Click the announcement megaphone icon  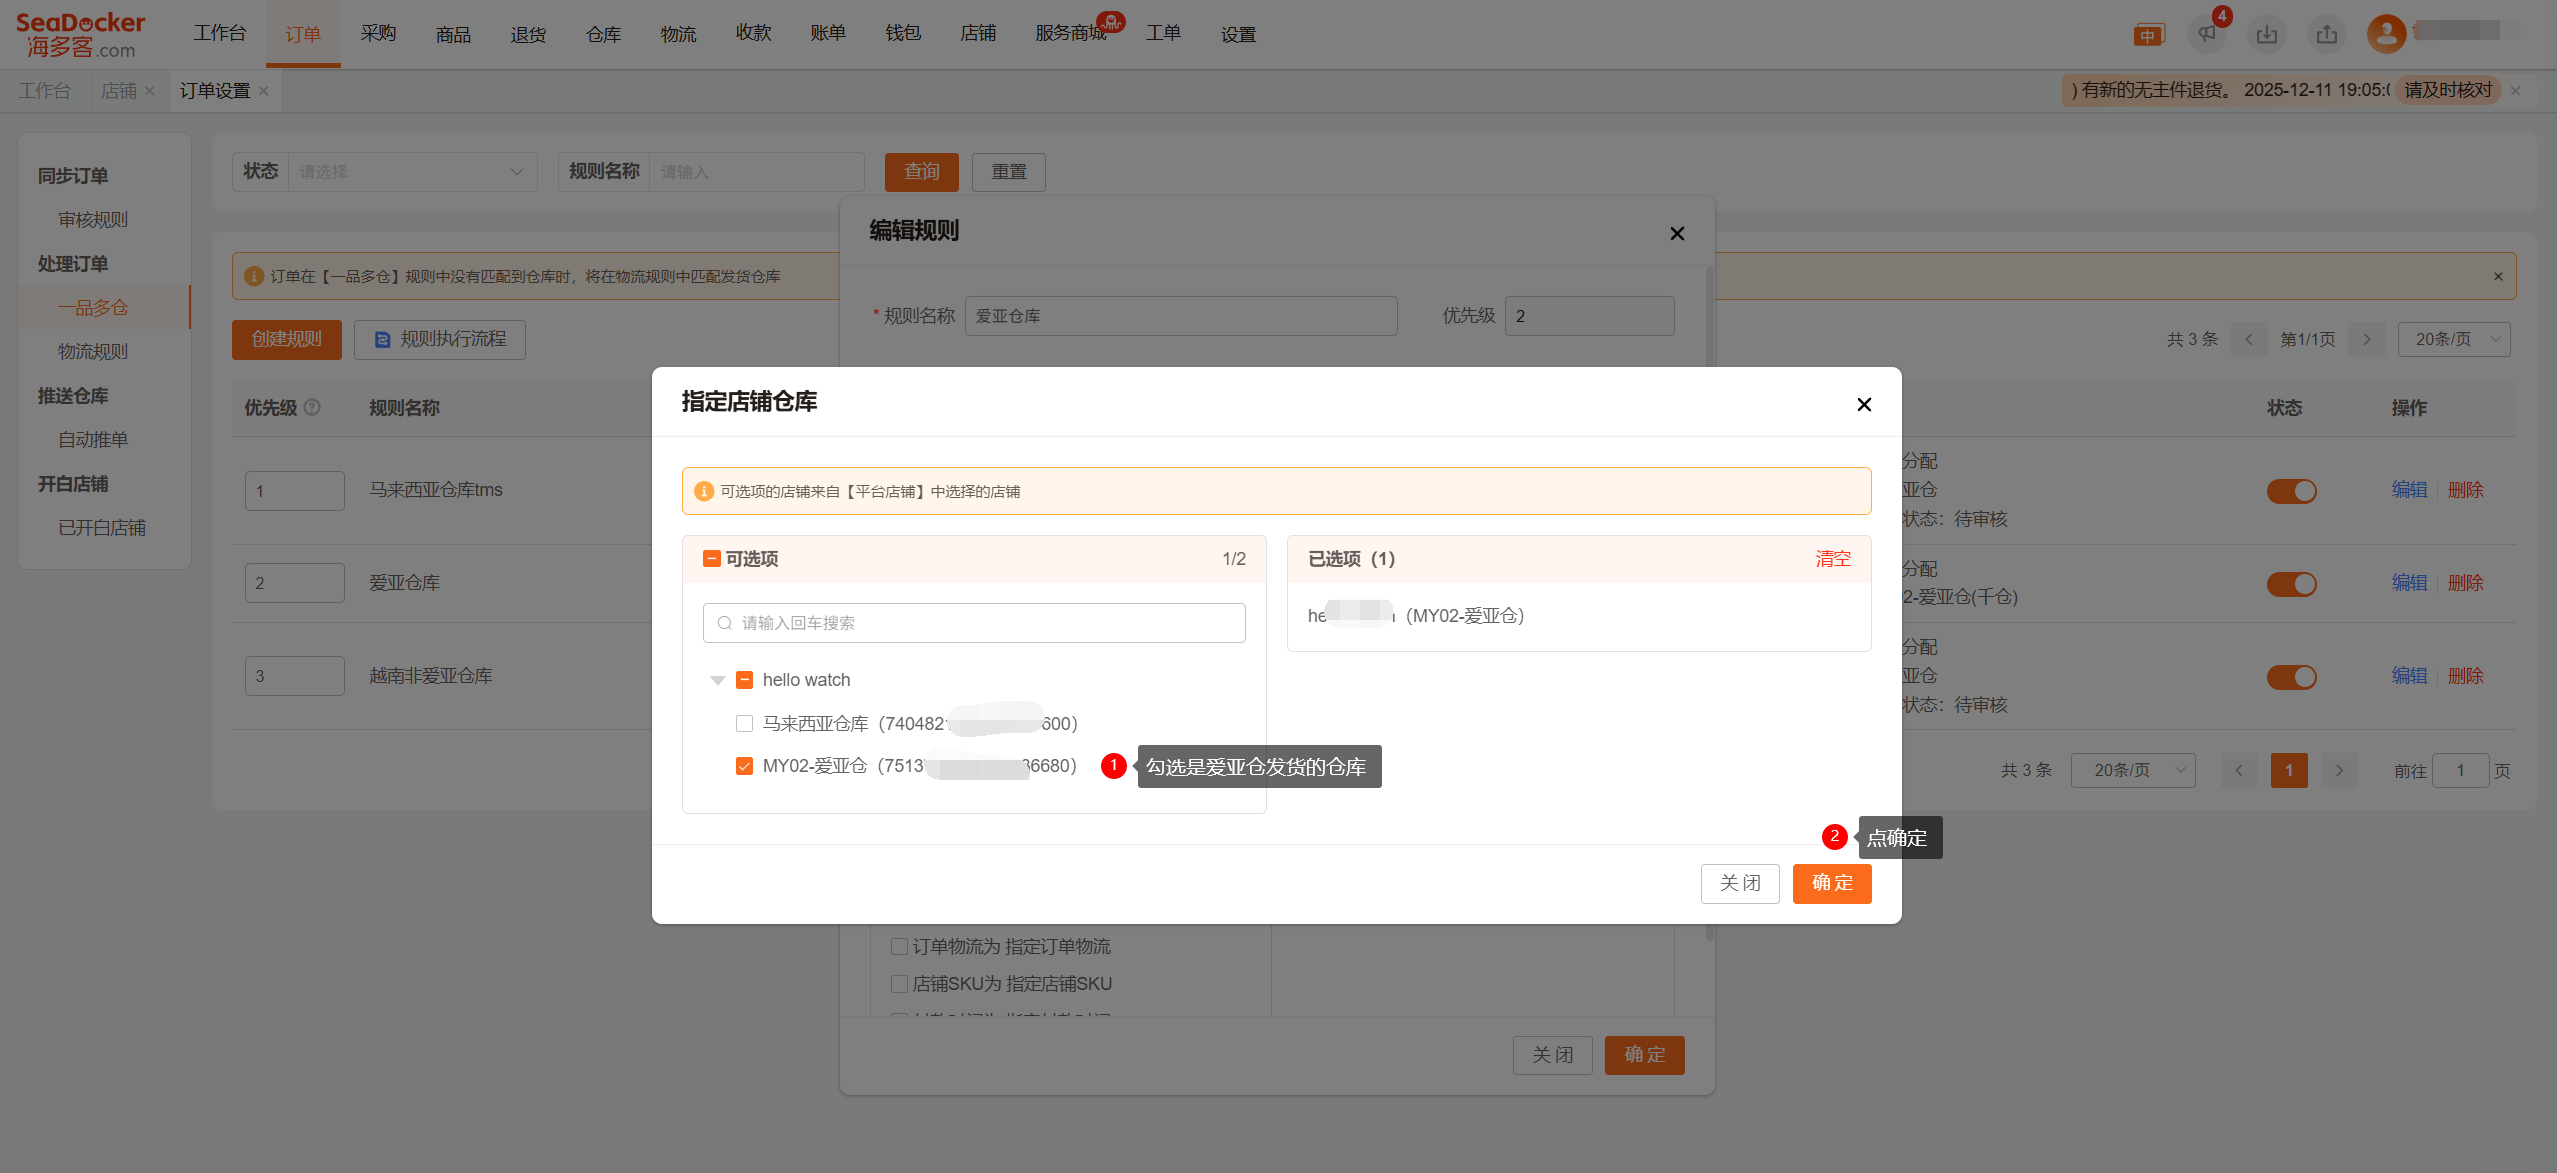pyautogui.click(x=2206, y=35)
